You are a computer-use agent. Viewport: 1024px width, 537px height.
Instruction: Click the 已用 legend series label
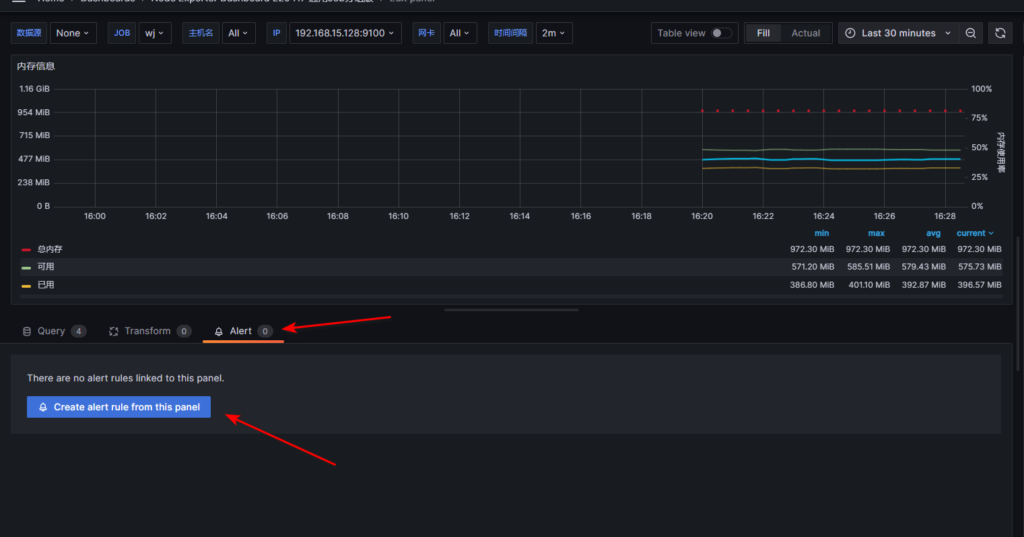(46, 285)
